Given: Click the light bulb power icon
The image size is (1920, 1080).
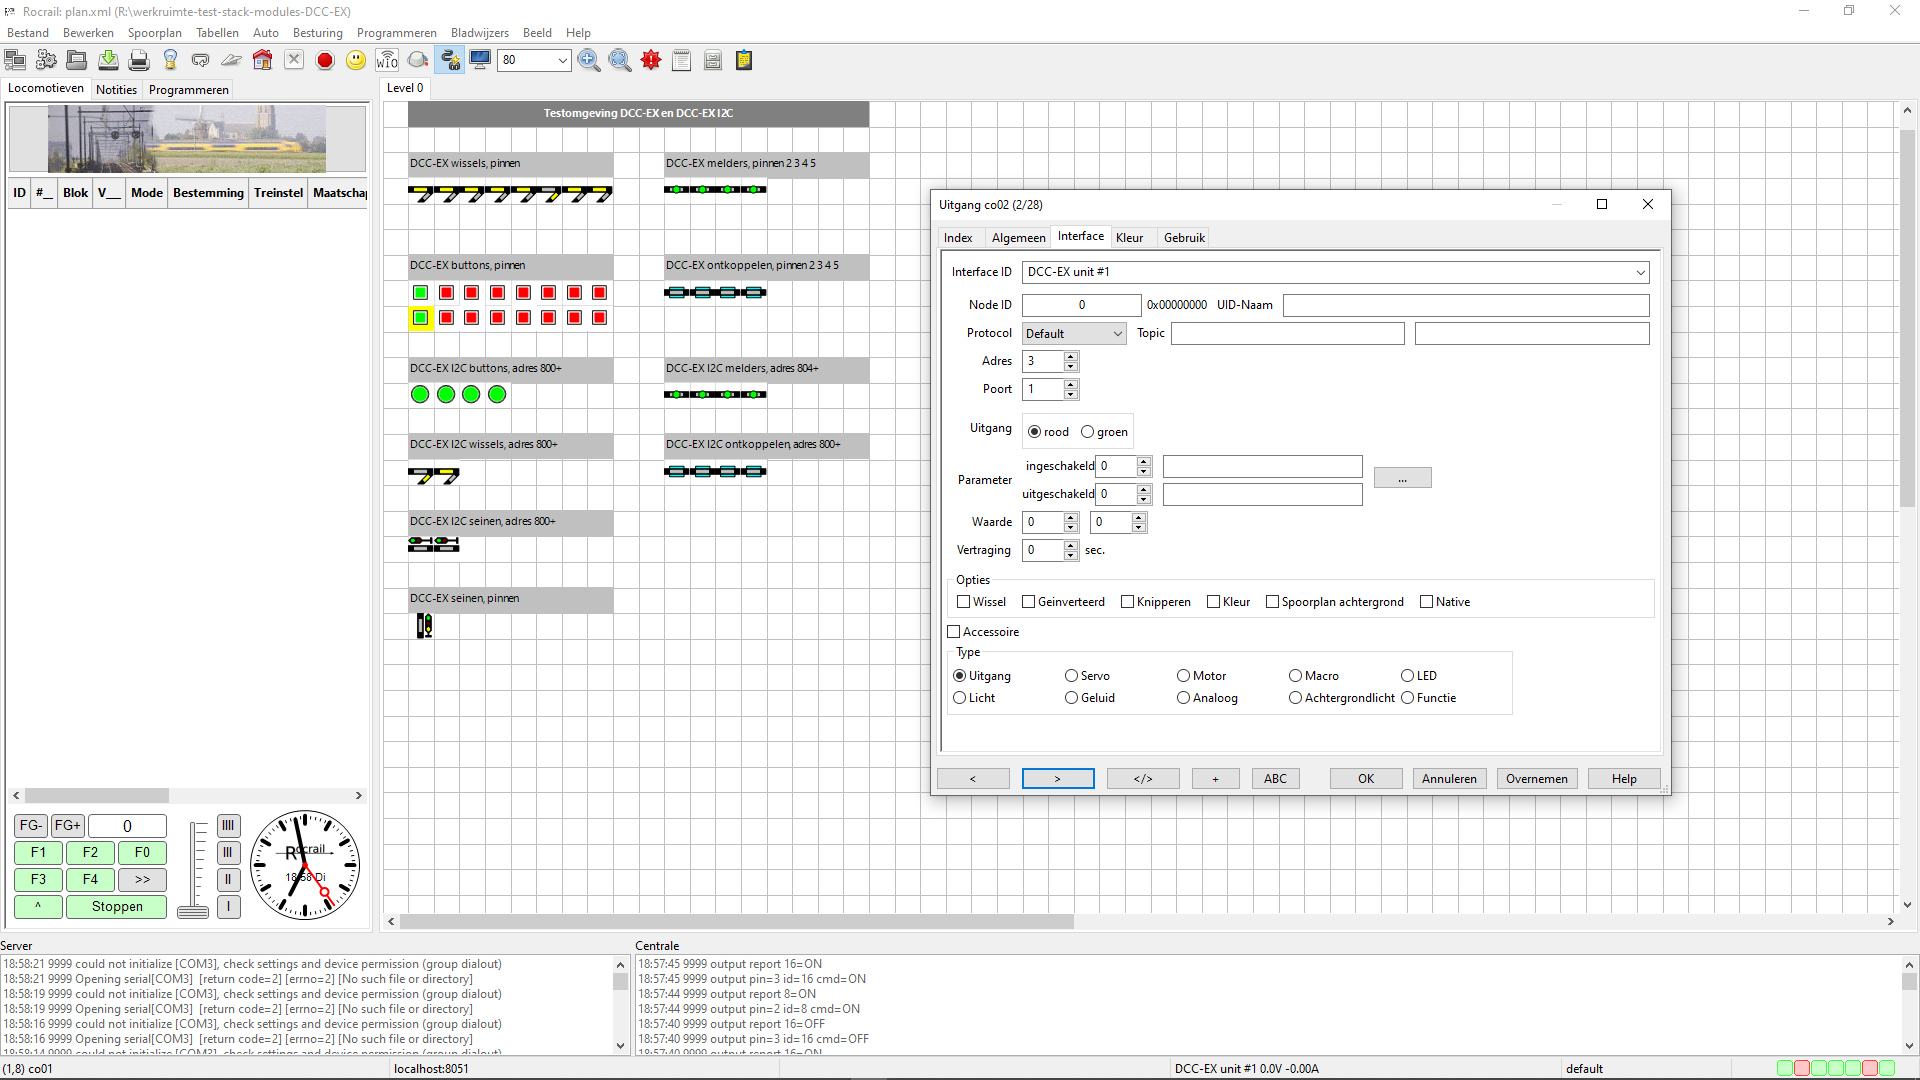Looking at the screenshot, I should click(x=170, y=61).
